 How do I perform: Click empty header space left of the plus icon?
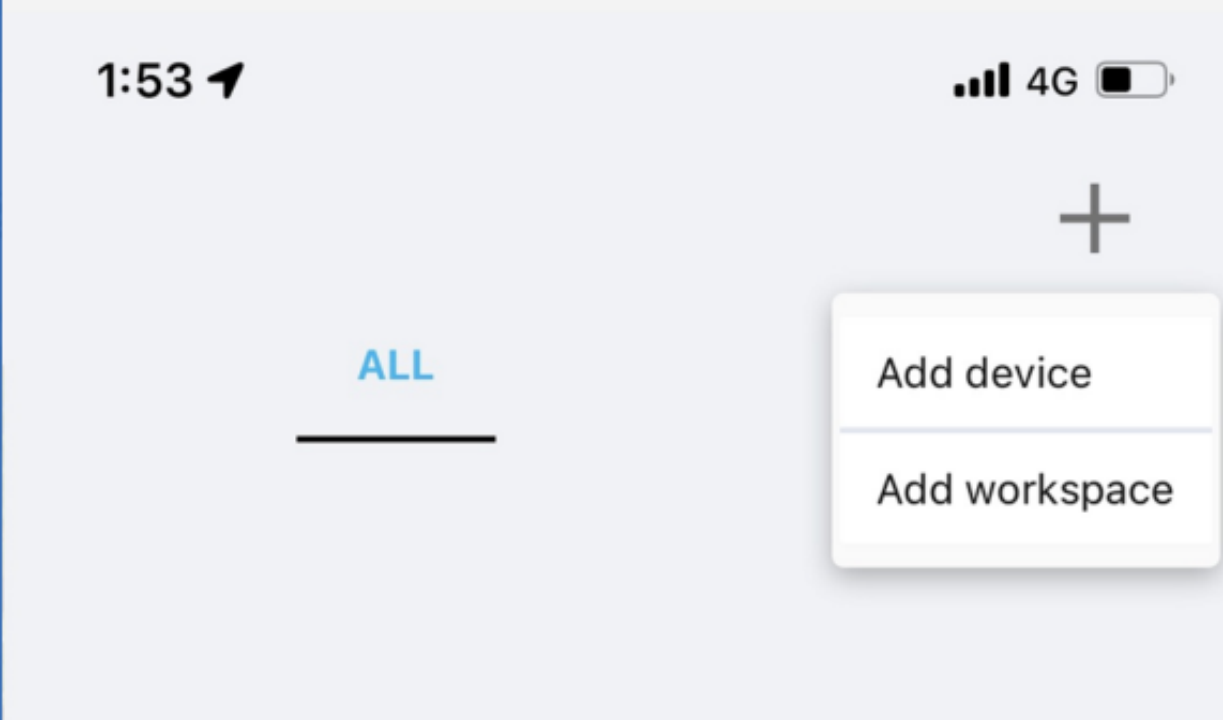coord(600,218)
